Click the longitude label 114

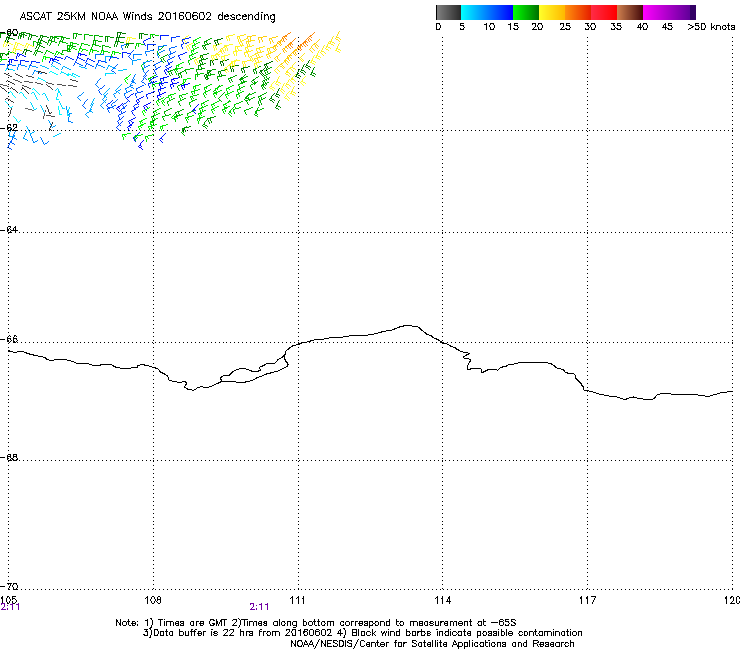point(442,600)
